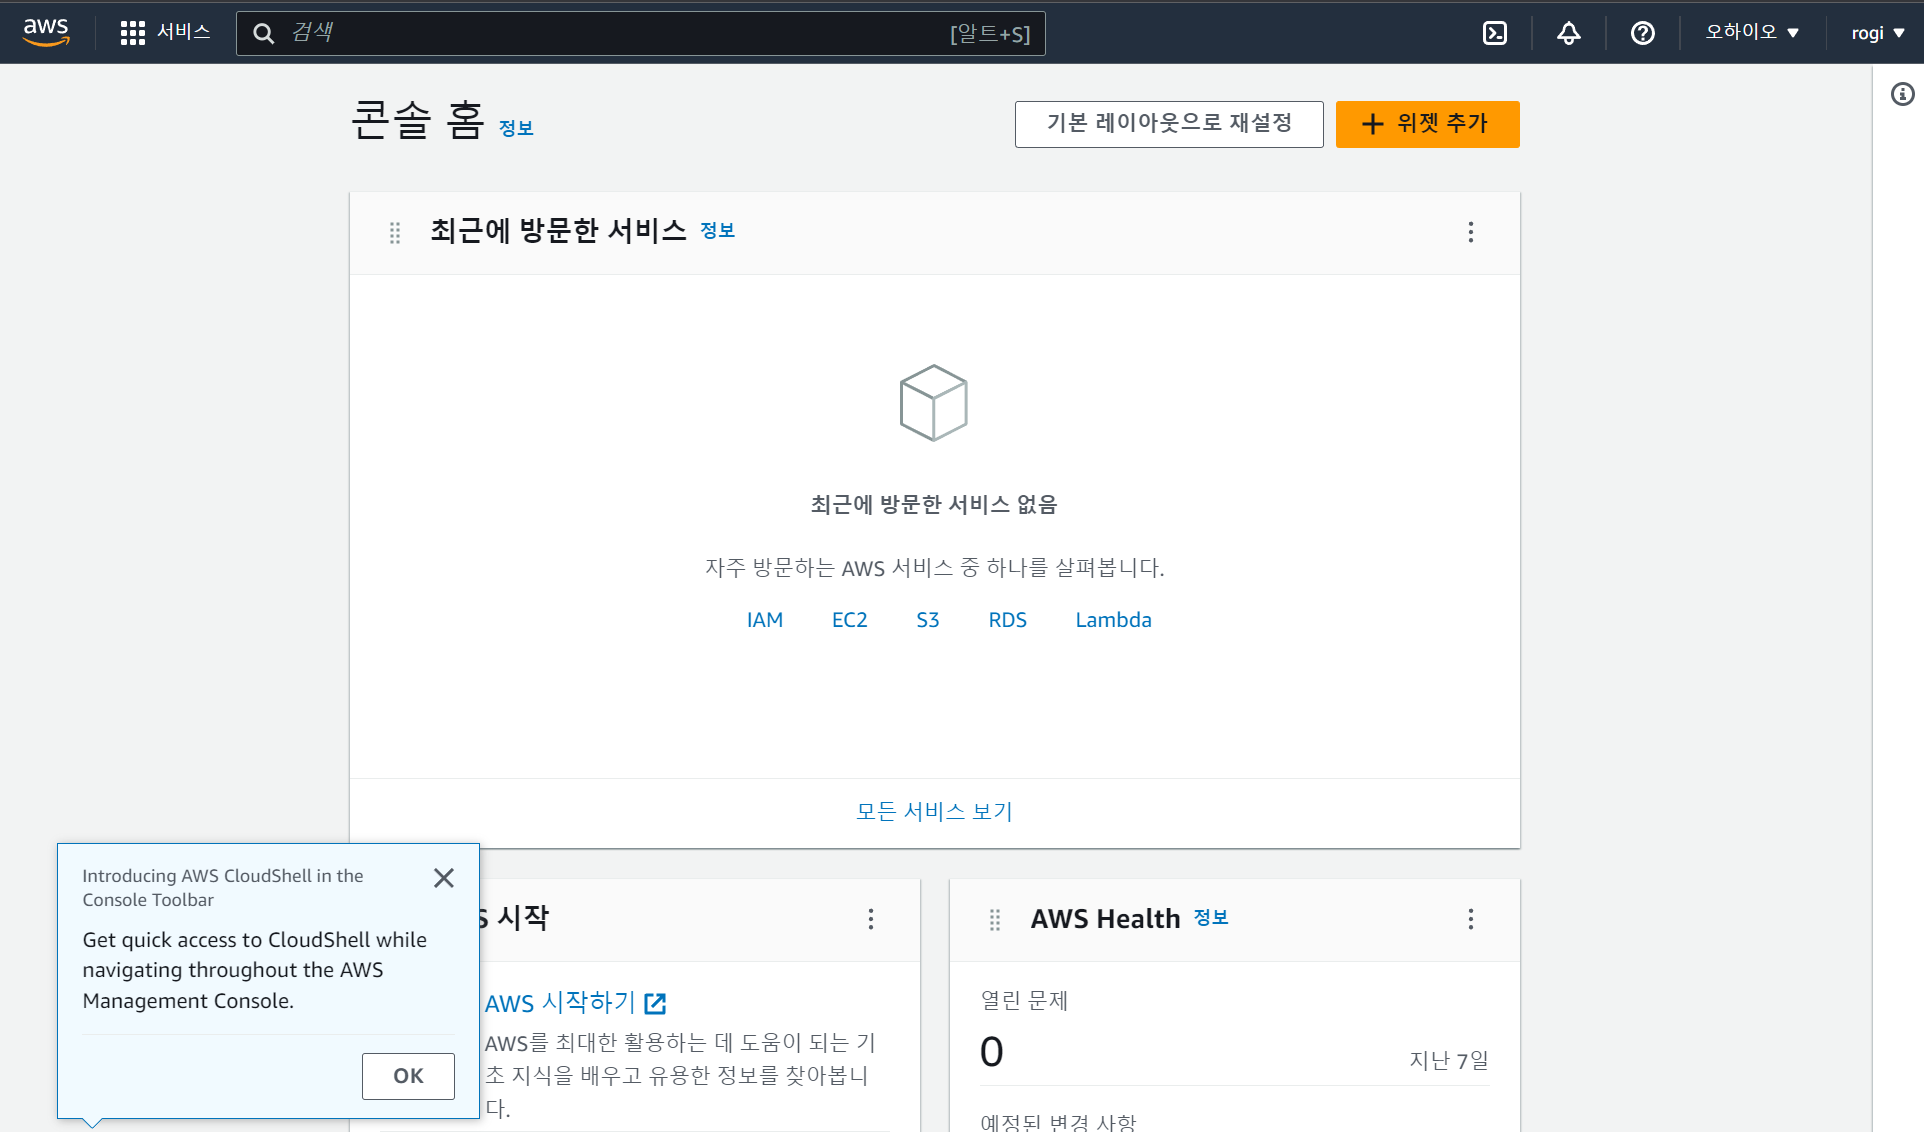
Task: Click 모든 서비스 보기 link
Action: (934, 811)
